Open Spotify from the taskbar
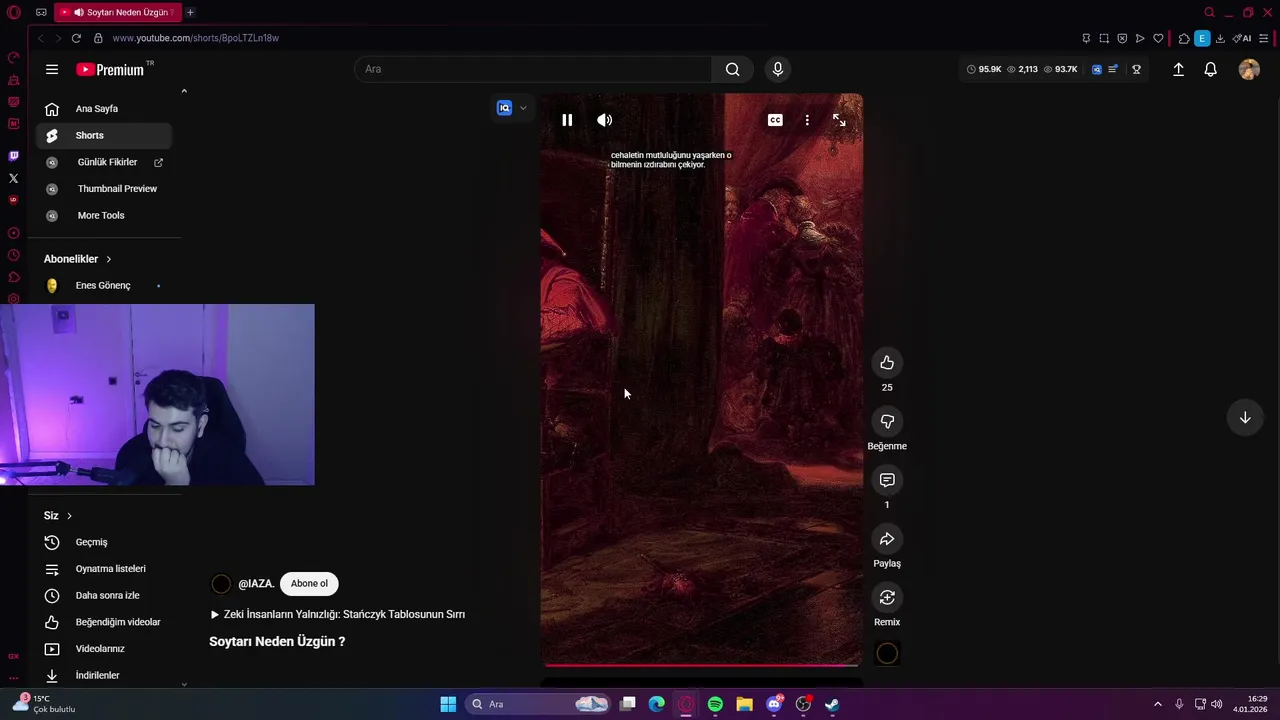Viewport: 1280px width, 720px height. coord(715,704)
